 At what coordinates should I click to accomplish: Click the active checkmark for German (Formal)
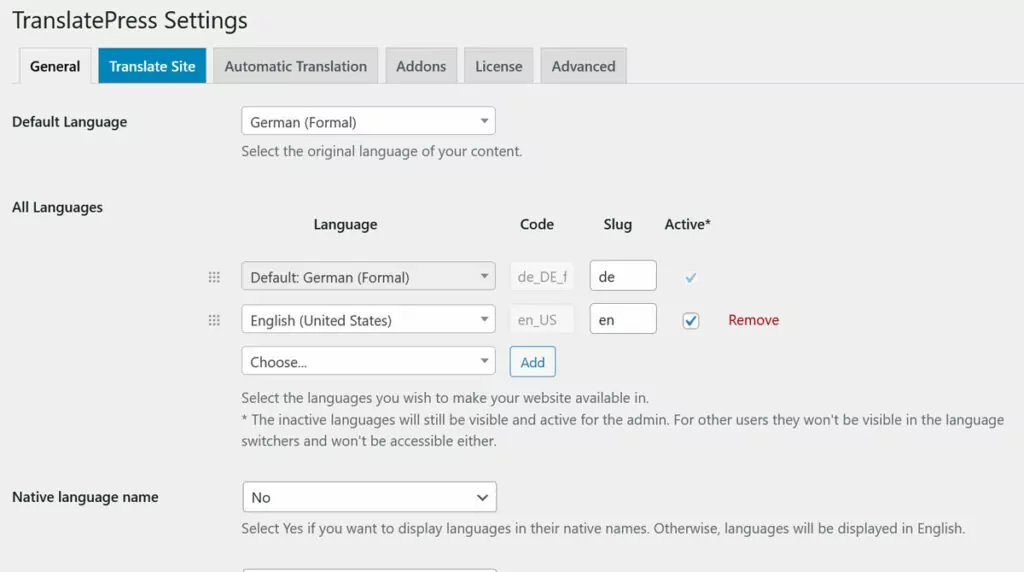point(690,278)
